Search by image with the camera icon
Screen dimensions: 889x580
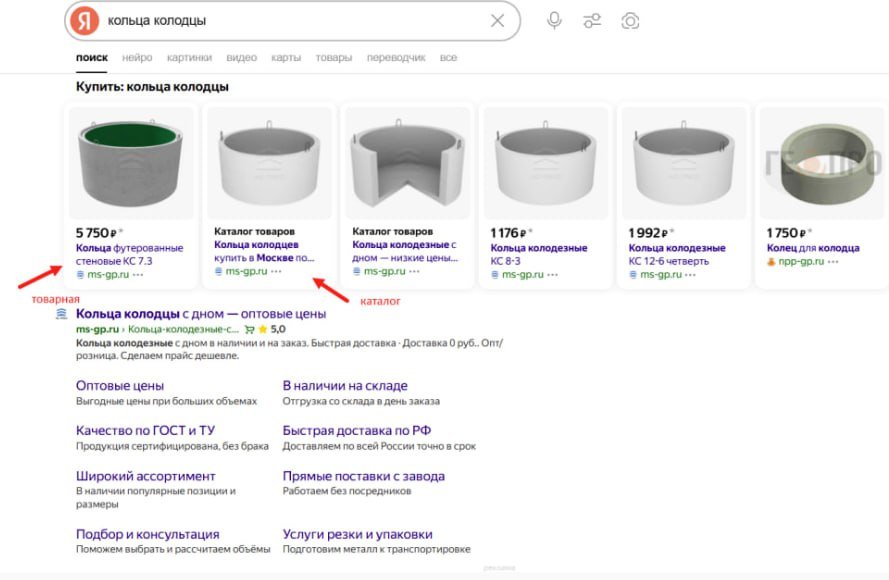pyautogui.click(x=630, y=21)
